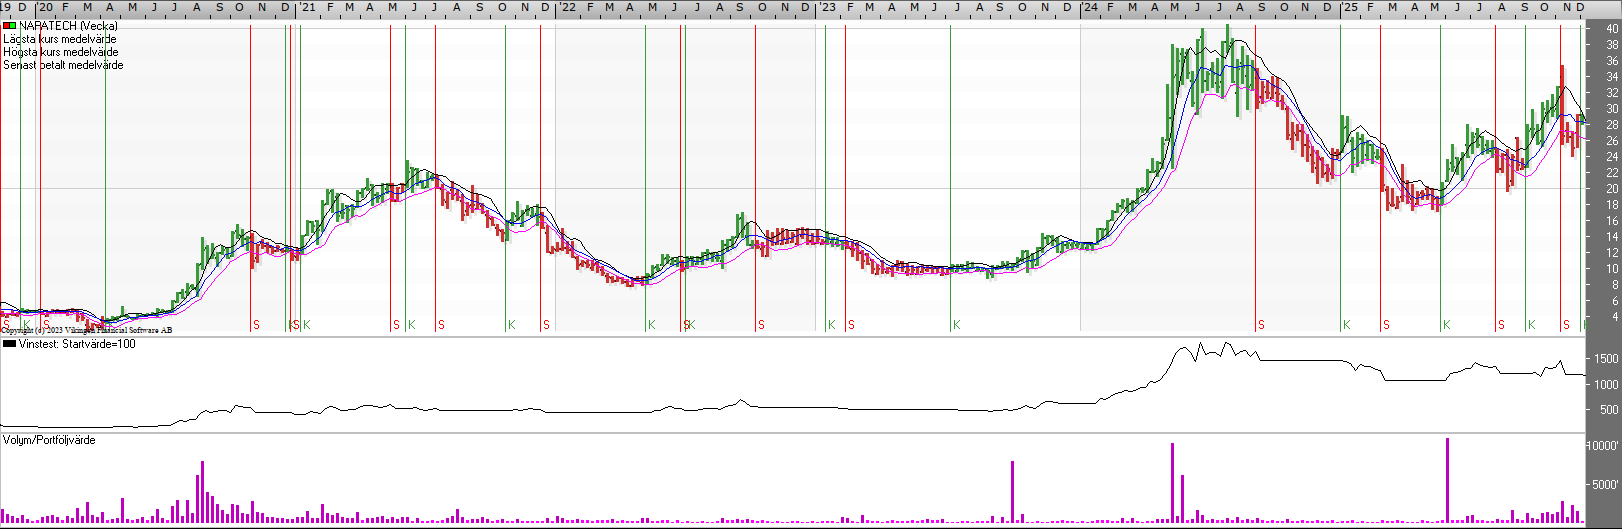This screenshot has height=529, width=1622.
Task: Click the S sell marker in October 2022
Action: 761,325
